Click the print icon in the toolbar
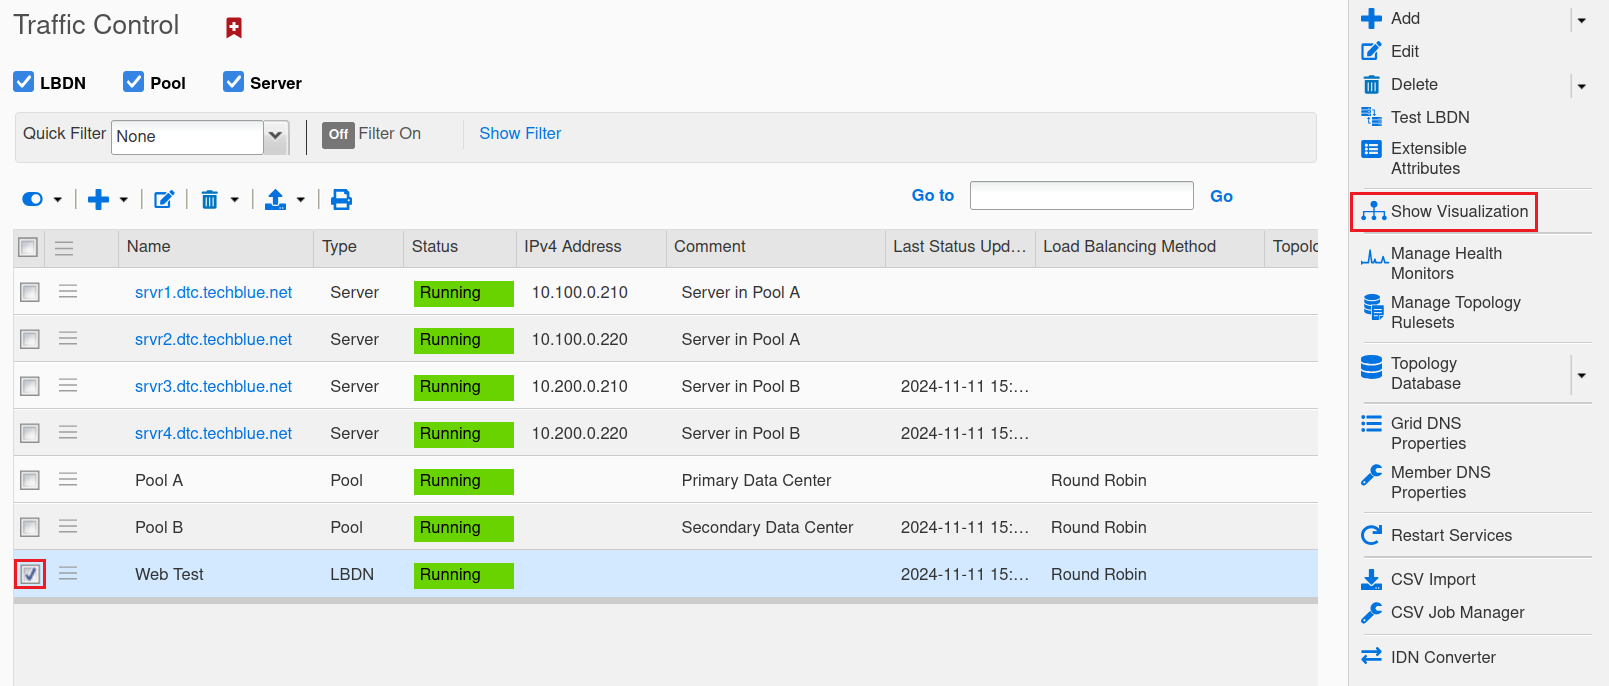1609x686 pixels. pyautogui.click(x=341, y=200)
